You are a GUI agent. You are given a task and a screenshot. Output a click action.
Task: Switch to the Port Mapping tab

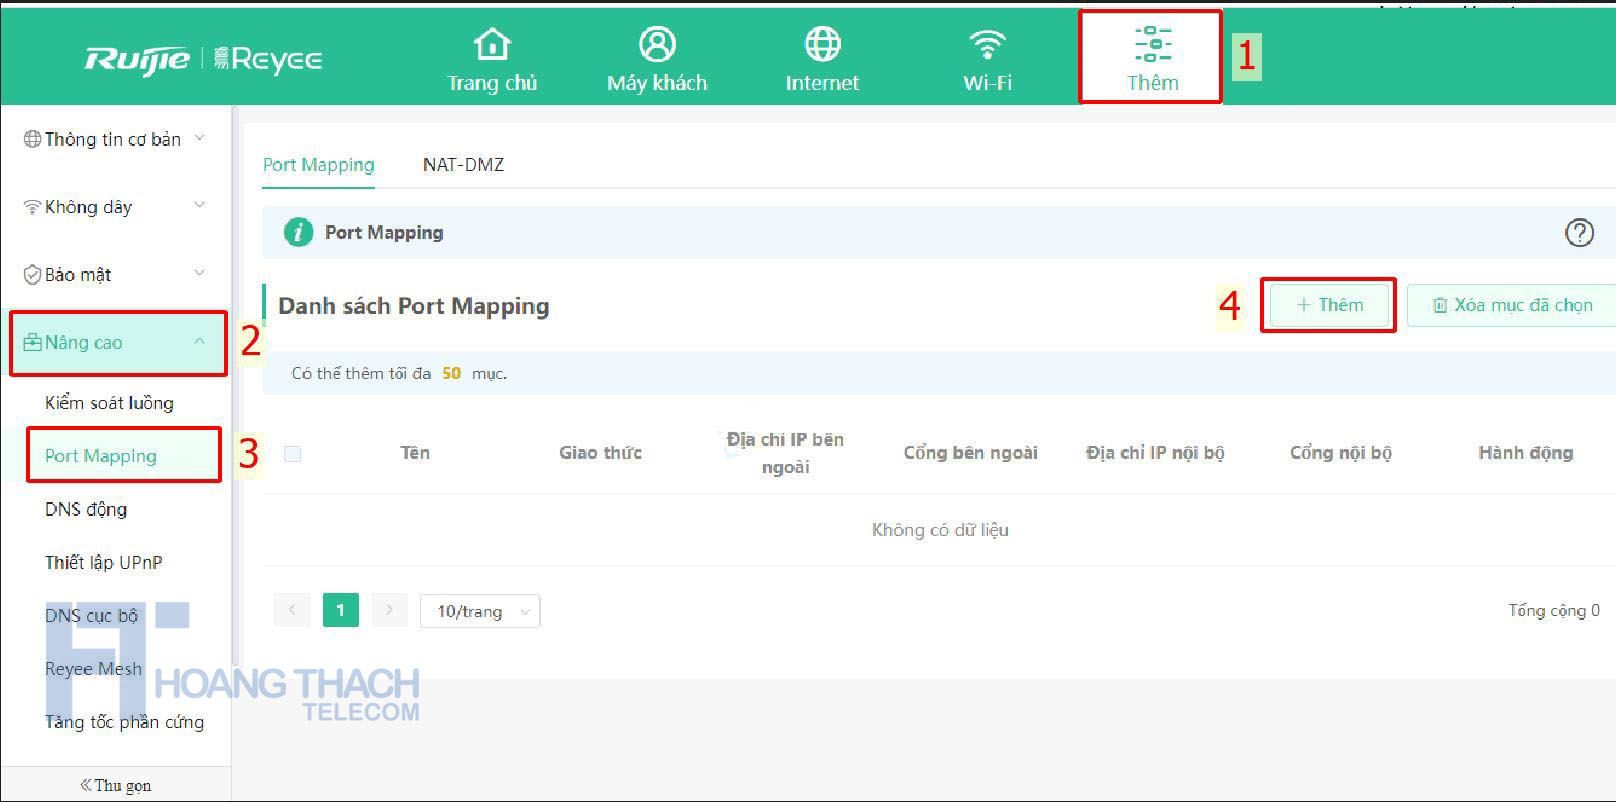click(318, 164)
